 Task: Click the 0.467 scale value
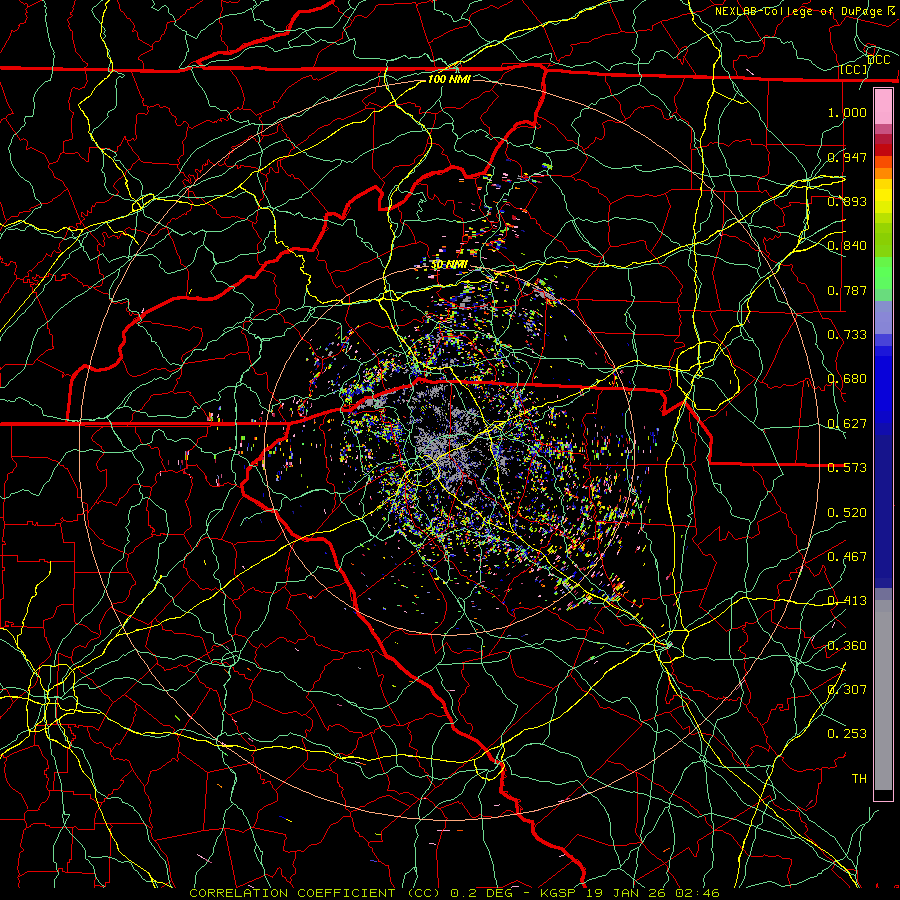coord(847,556)
